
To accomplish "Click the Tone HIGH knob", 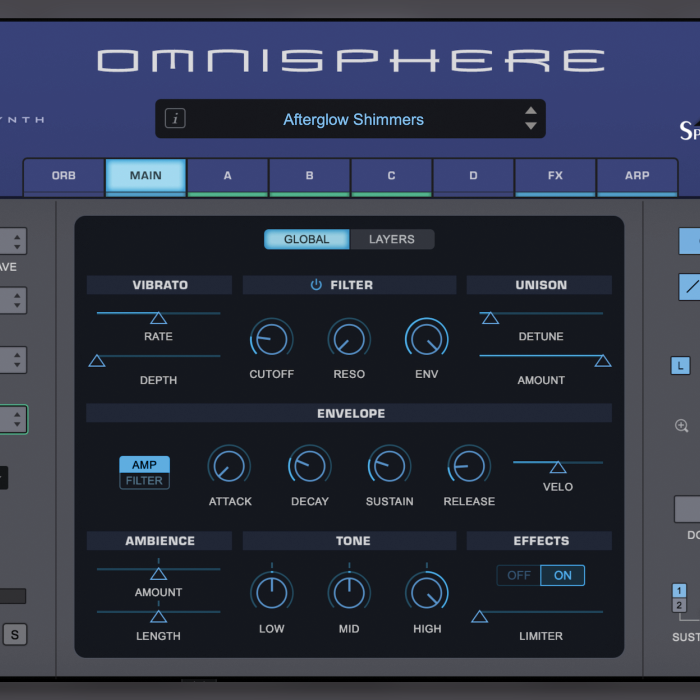I will pos(427,593).
